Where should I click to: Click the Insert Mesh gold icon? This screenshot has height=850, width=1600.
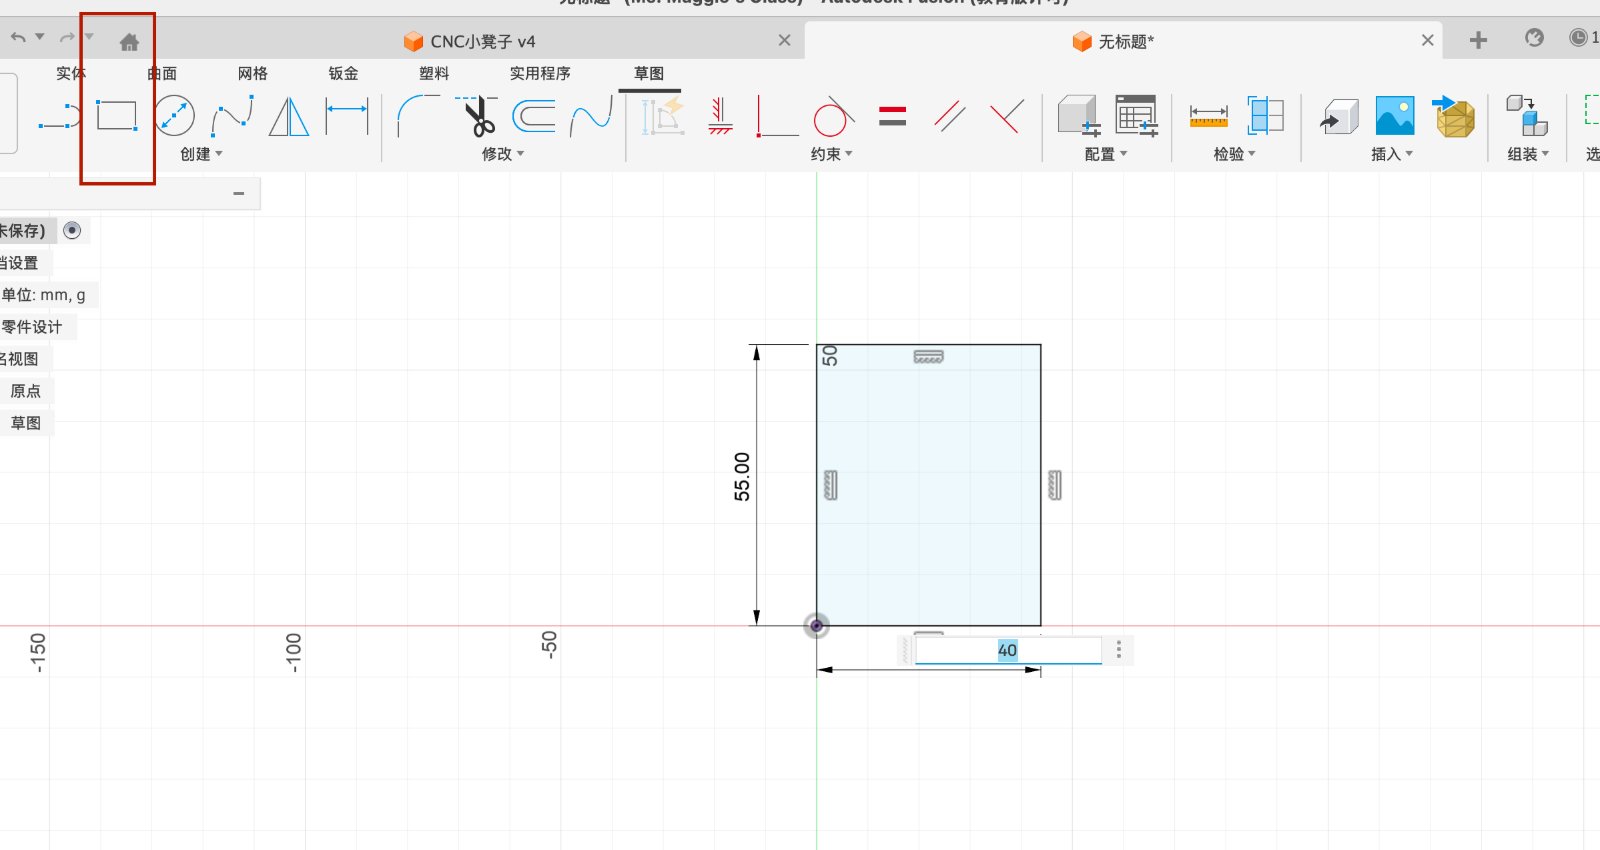[x=1453, y=116]
